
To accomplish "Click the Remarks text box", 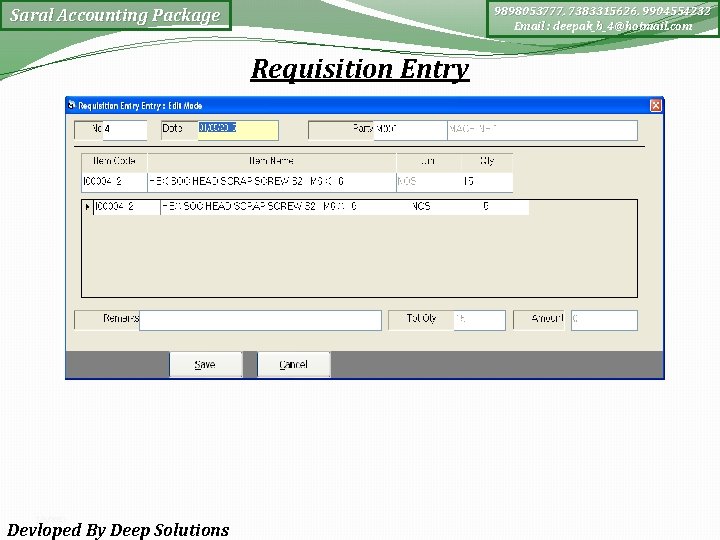I will 260,320.
